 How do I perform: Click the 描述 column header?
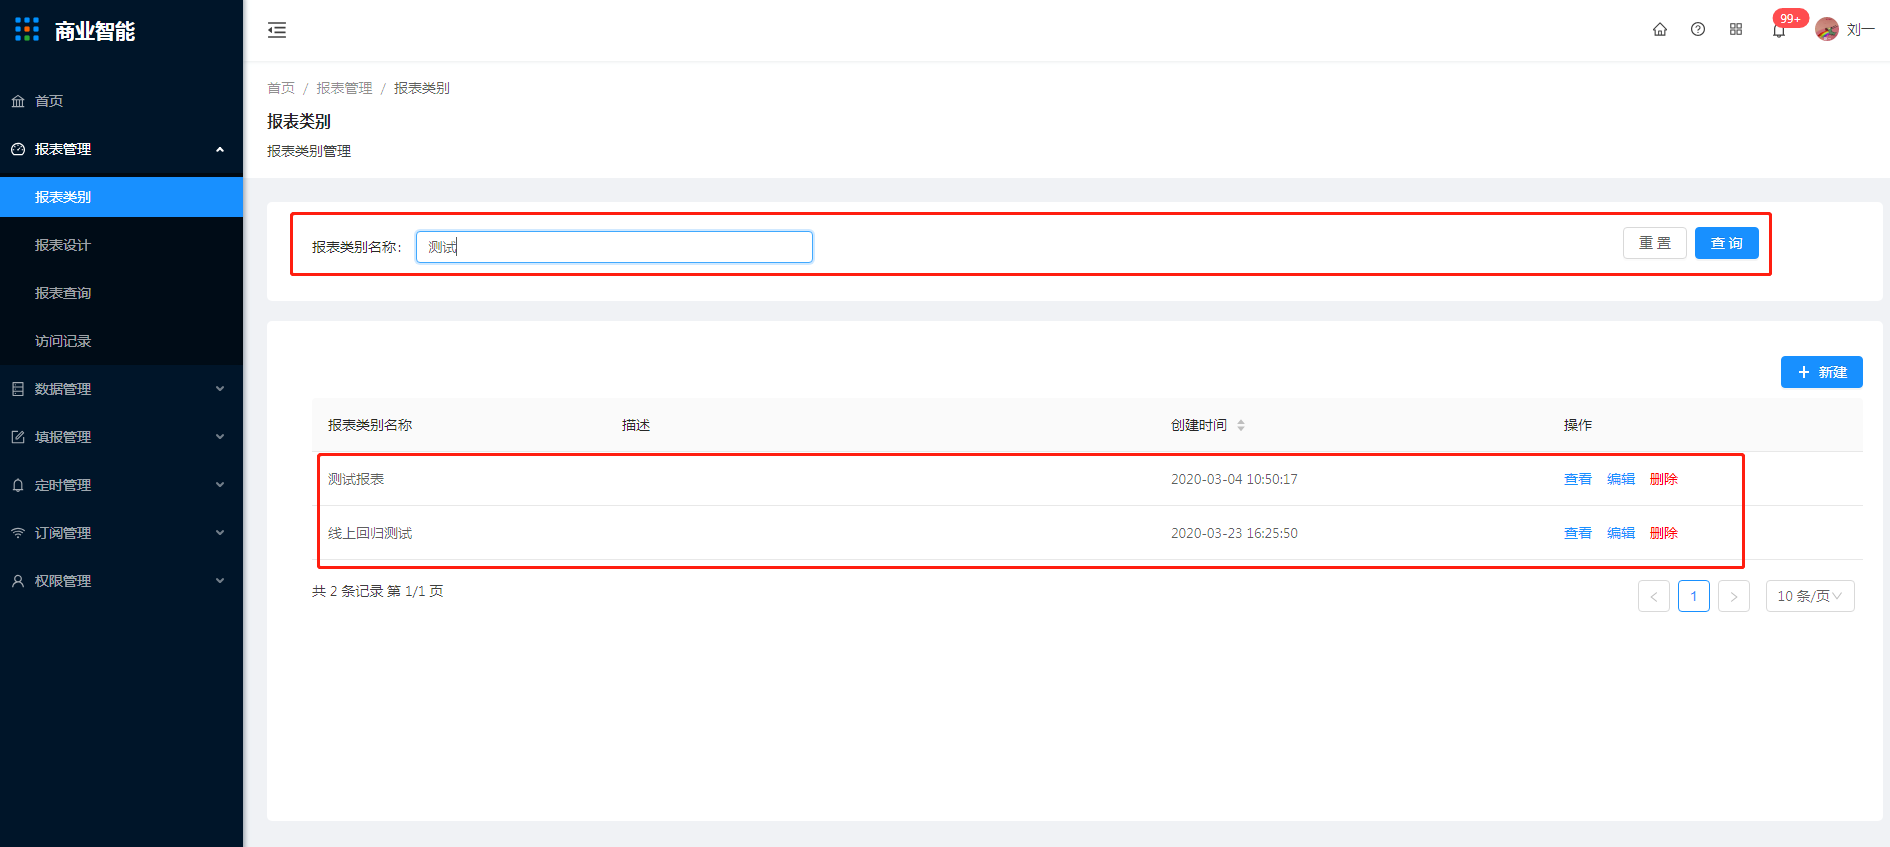[636, 425]
